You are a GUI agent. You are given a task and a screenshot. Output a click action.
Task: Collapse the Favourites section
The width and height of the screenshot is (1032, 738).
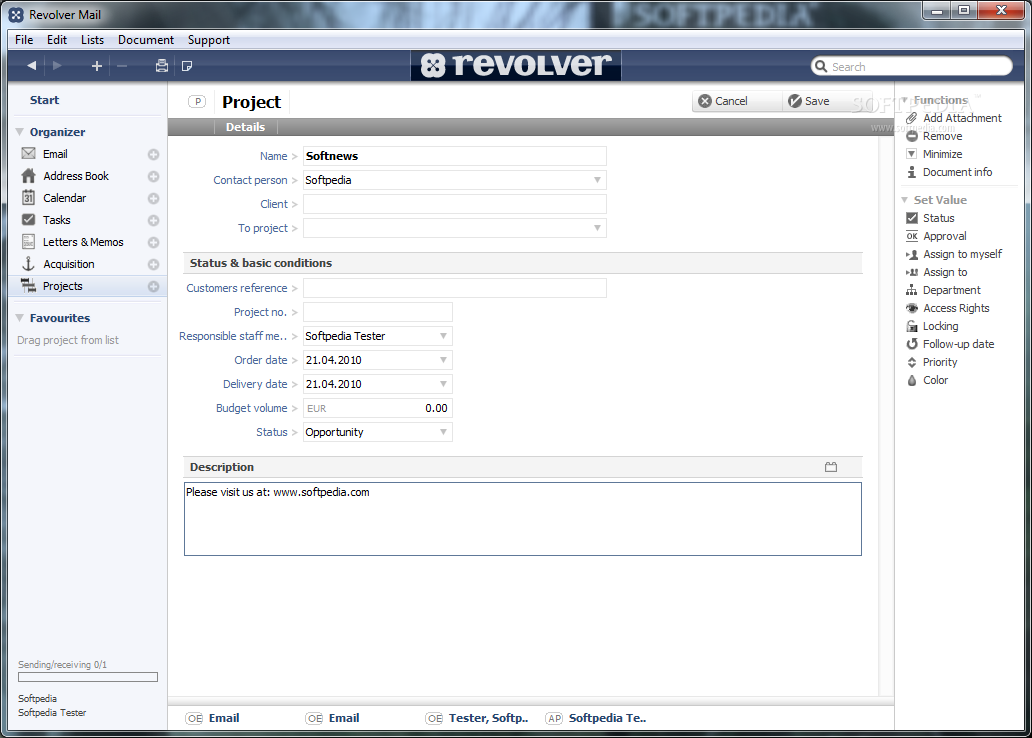click(x=20, y=317)
